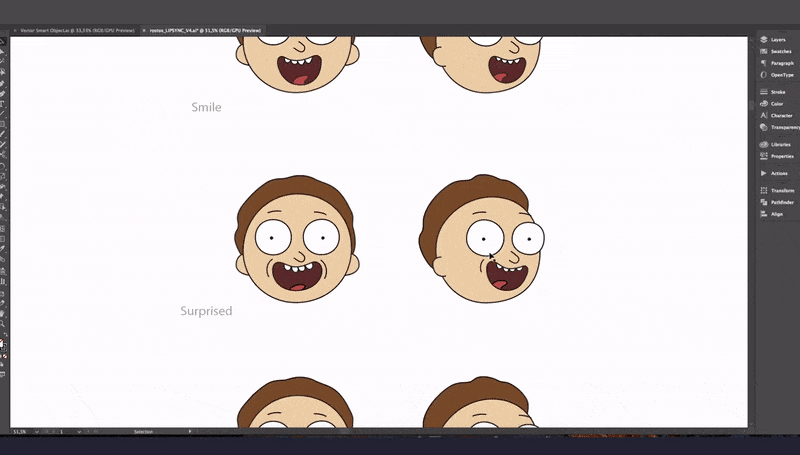This screenshot has height=455, width=800.
Task: Close the Vector Smart Object.ai tab
Action: click(x=15, y=31)
